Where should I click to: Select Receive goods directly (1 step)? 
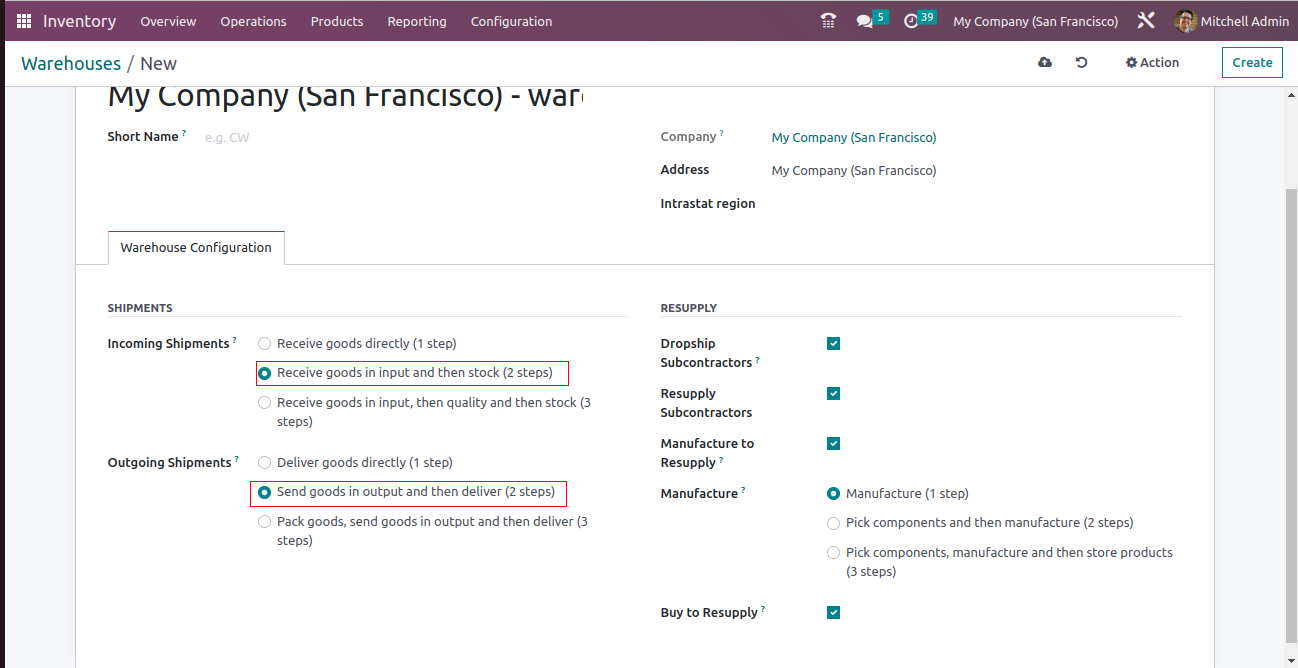pos(265,344)
